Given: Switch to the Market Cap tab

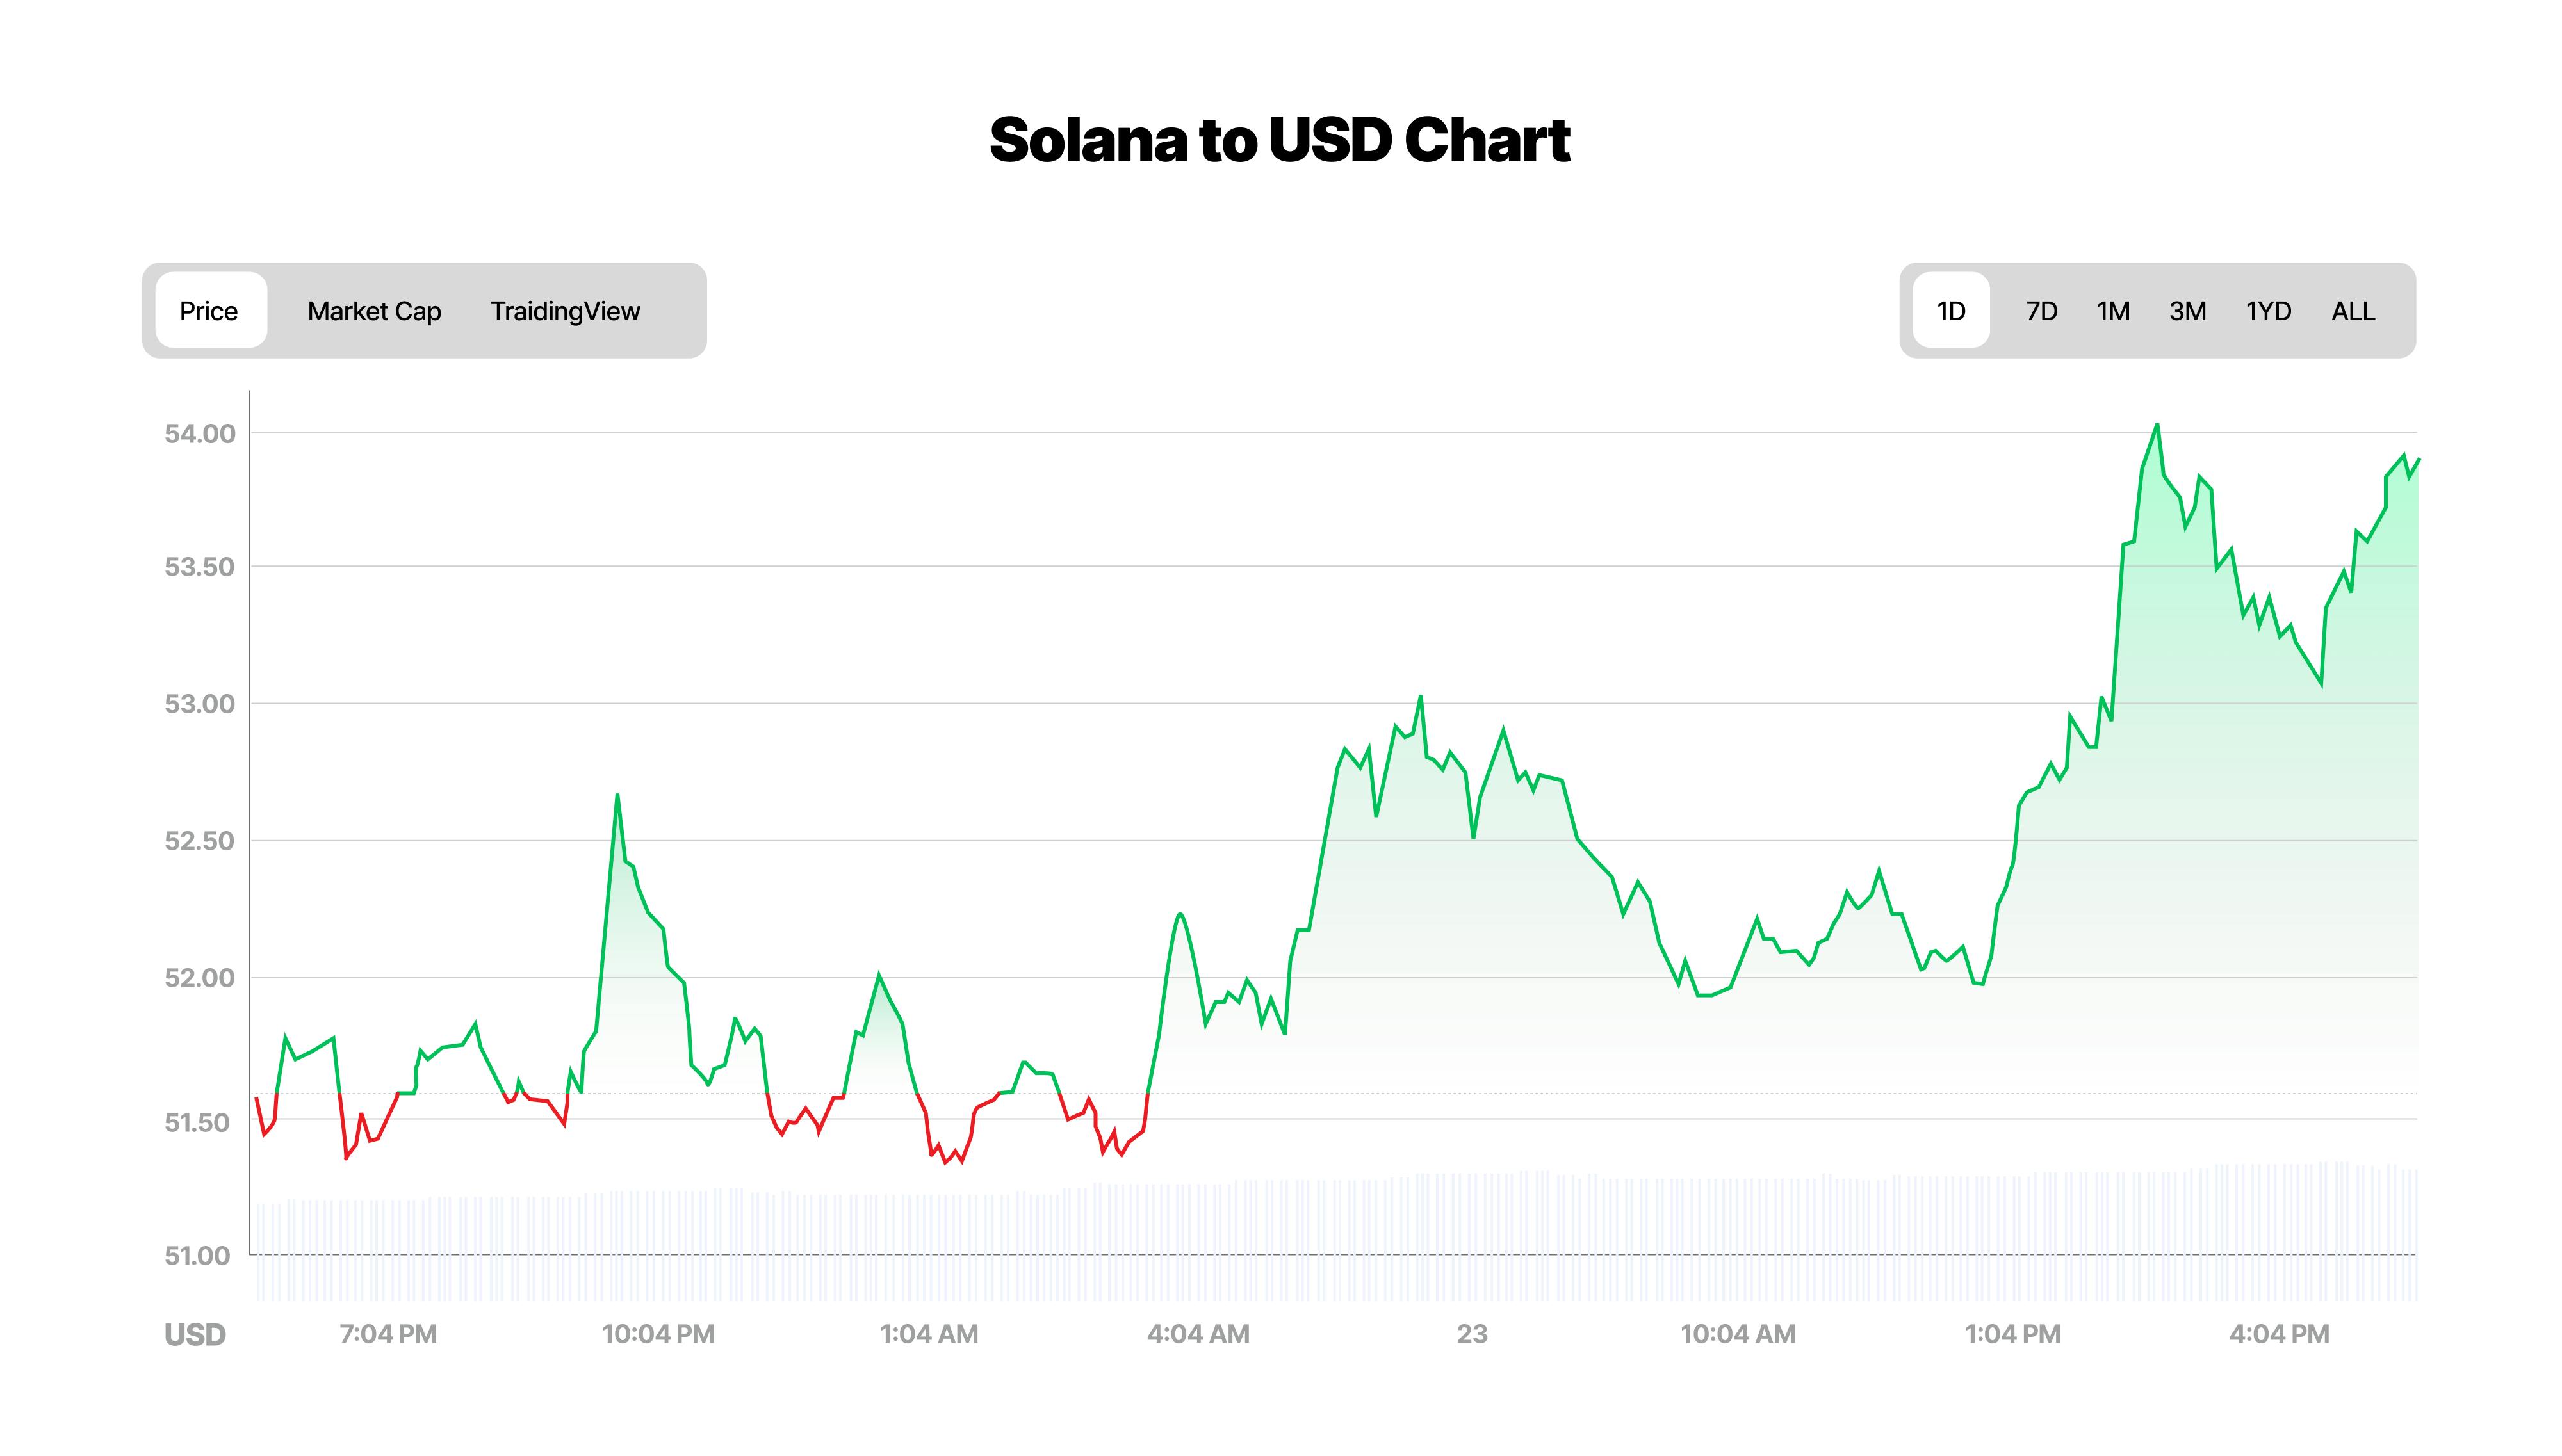Looking at the screenshot, I should [374, 311].
